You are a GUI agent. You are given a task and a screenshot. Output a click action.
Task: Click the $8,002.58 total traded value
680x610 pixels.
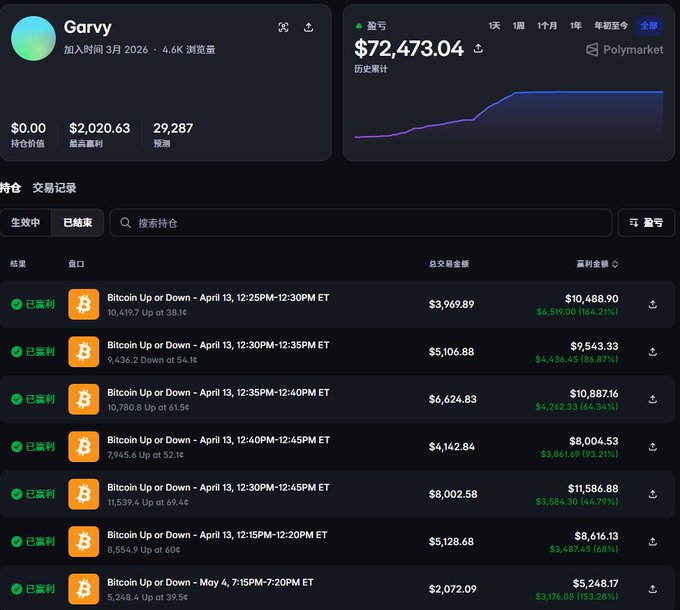coord(453,494)
